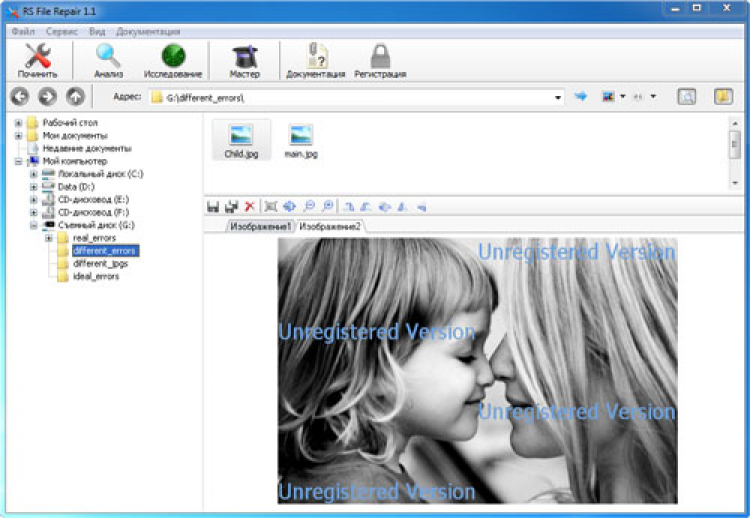Expand the CD-дисковод (F:) node
Image resolution: width=750 pixels, height=518 pixels.
(x=33, y=212)
